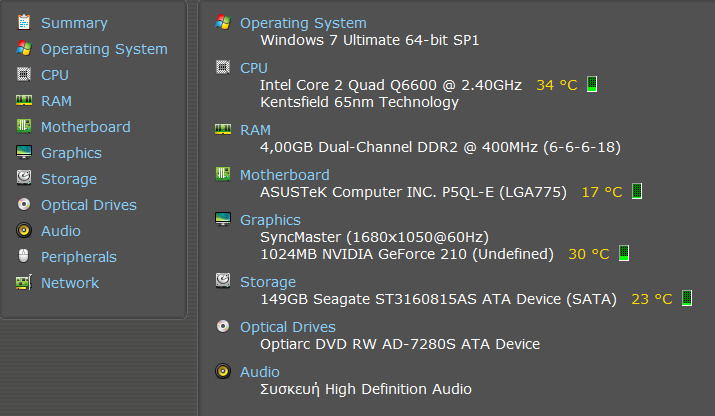Screen dimensions: 715x416
Task: Click the Audio heading in the summary panel
Action: tap(259, 372)
